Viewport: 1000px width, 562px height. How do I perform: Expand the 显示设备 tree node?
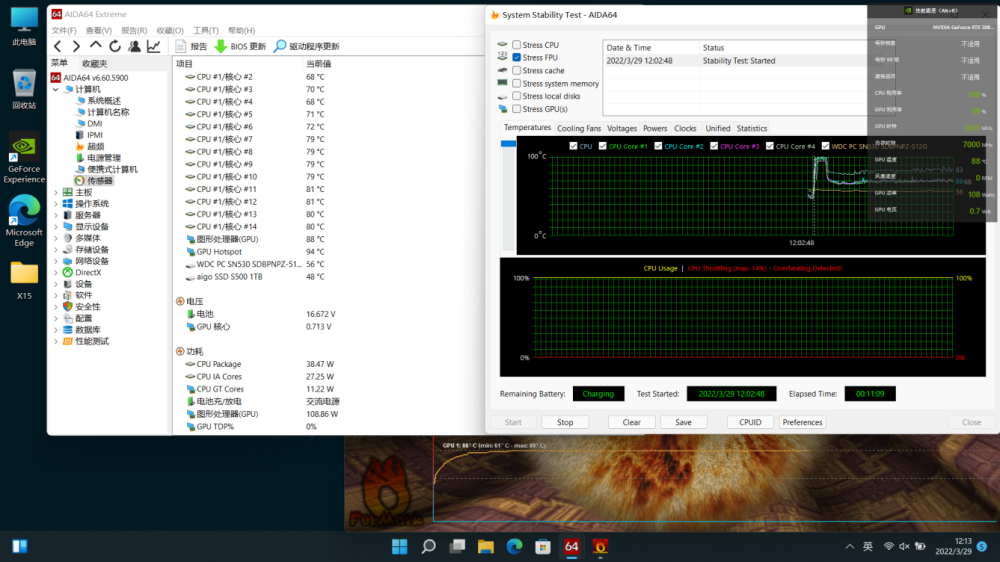57,227
